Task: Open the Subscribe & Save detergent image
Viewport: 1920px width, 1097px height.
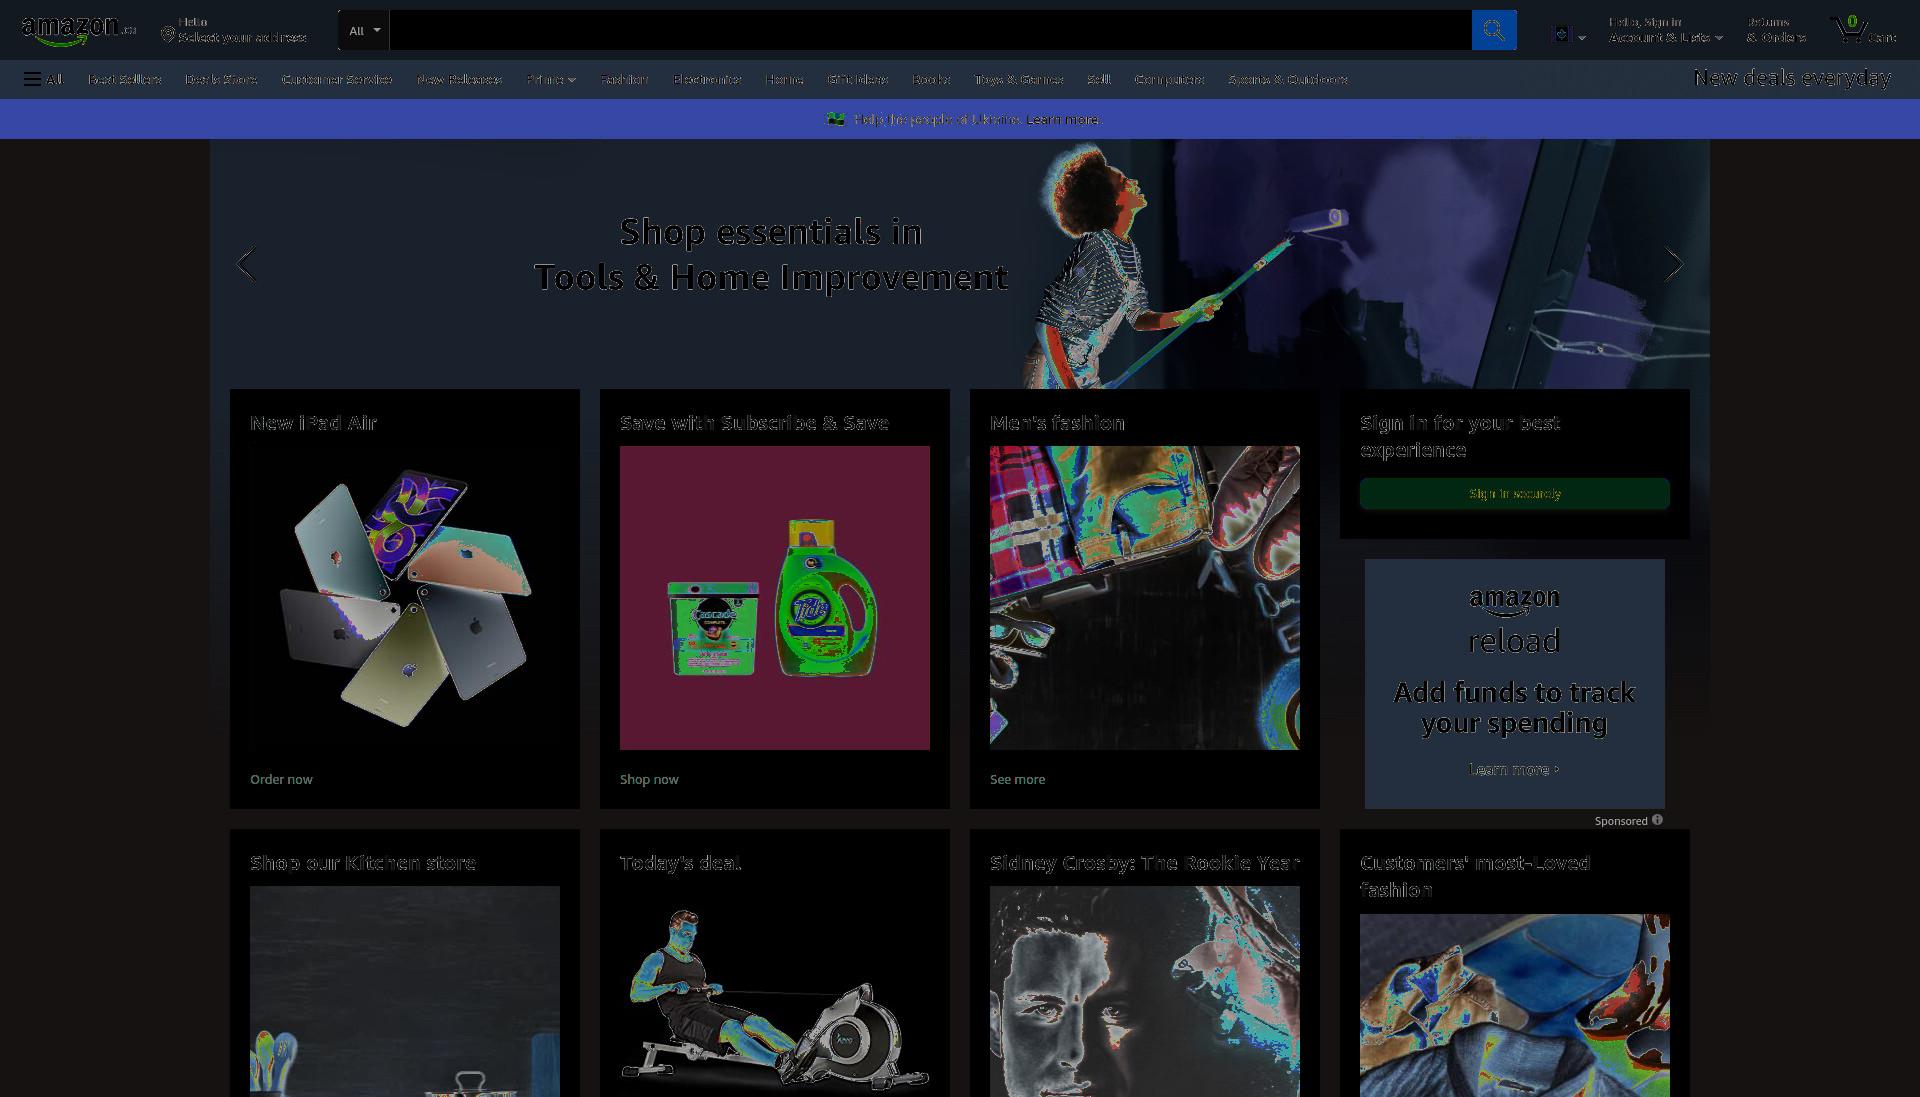Action: point(775,598)
